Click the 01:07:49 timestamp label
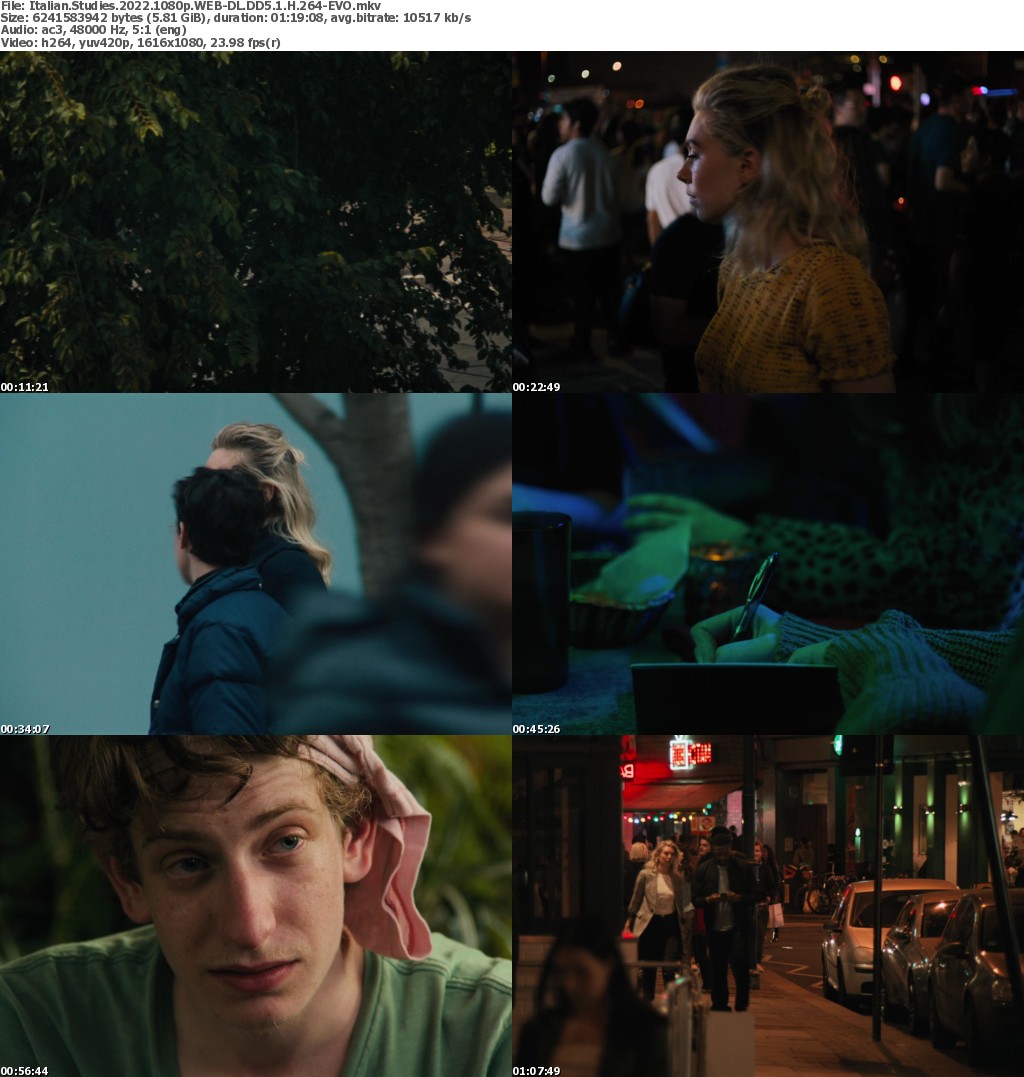Screen dimensions: 1024x1077 point(537,1071)
